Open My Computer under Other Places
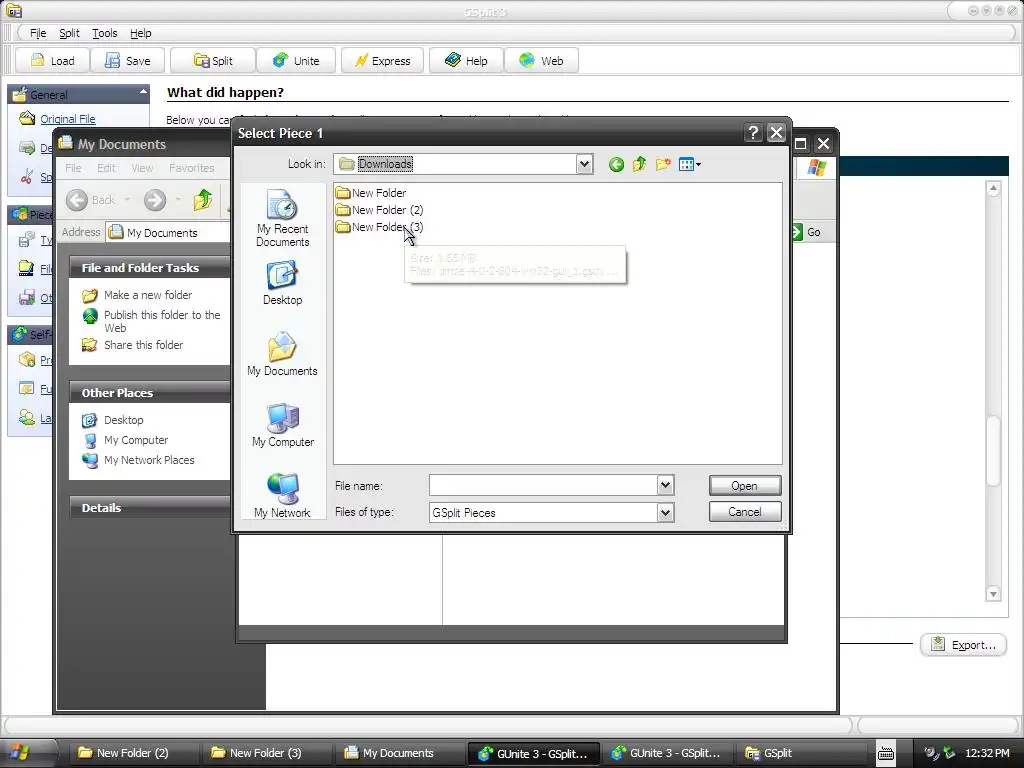This screenshot has width=1024, height=768. coord(136,440)
